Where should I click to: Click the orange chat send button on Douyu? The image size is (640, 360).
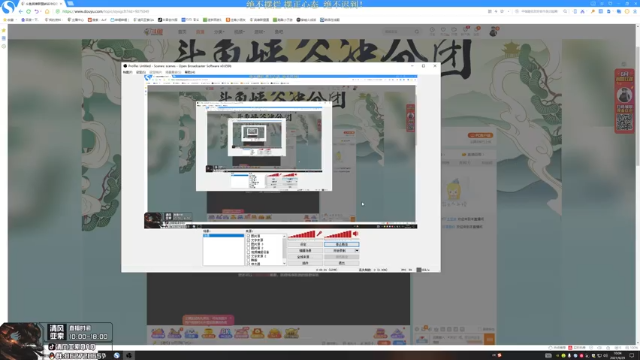[489, 339]
